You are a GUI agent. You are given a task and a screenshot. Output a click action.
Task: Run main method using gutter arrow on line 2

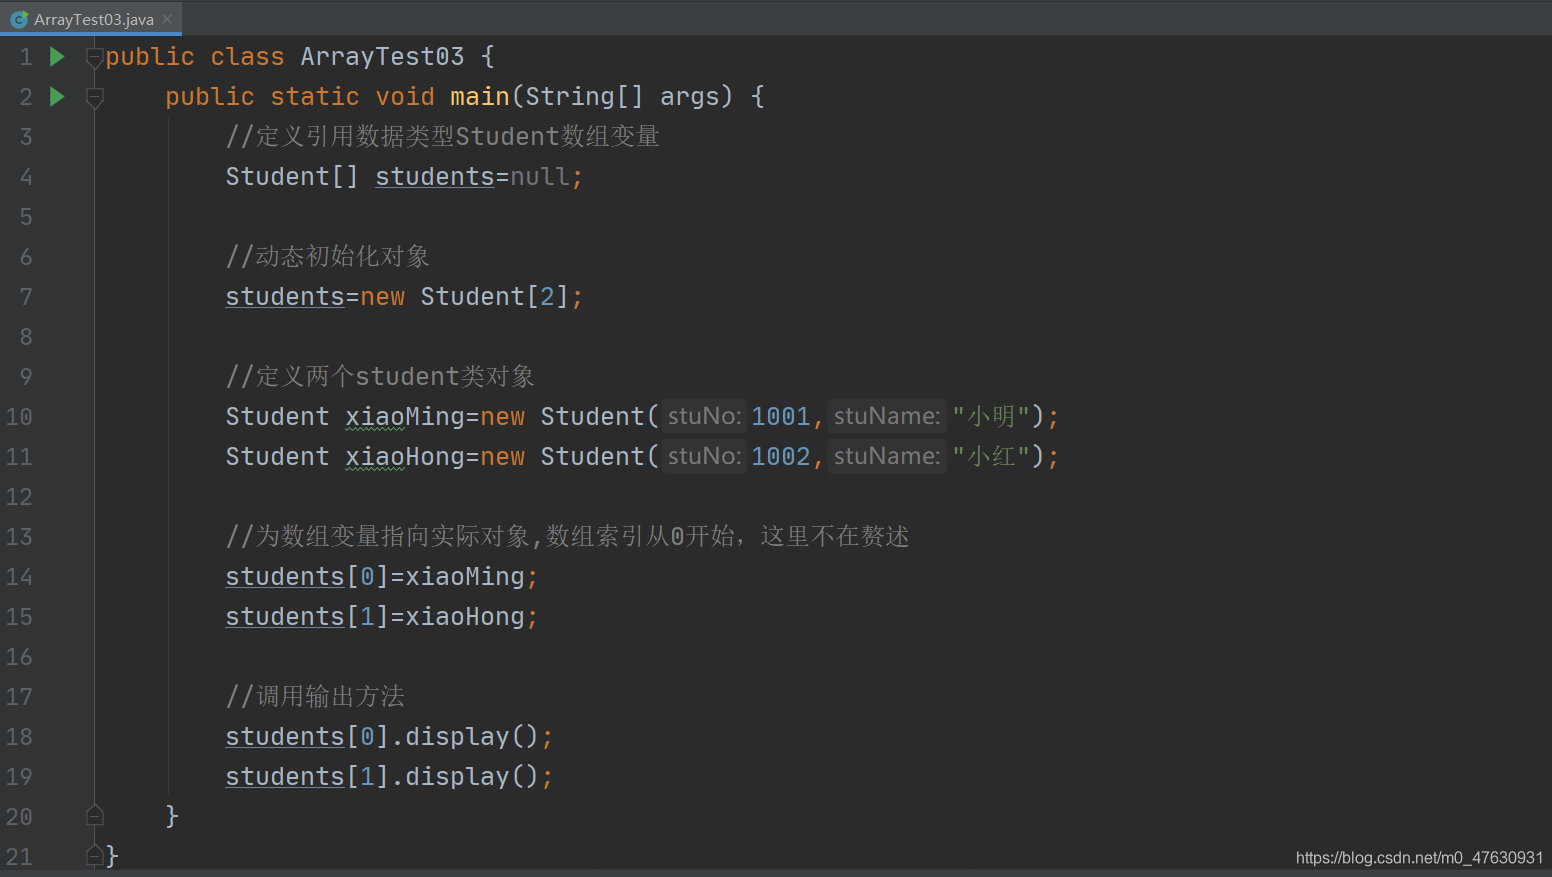[57, 97]
